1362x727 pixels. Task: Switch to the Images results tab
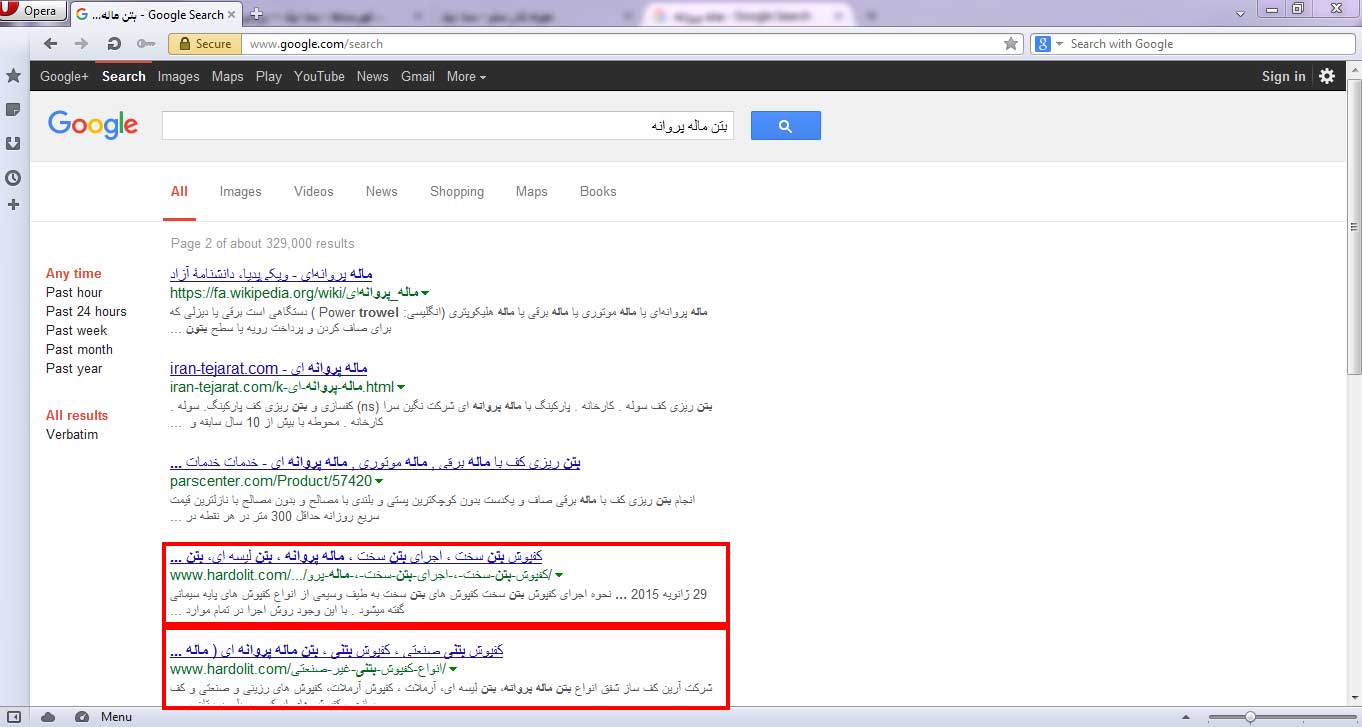tap(240, 191)
